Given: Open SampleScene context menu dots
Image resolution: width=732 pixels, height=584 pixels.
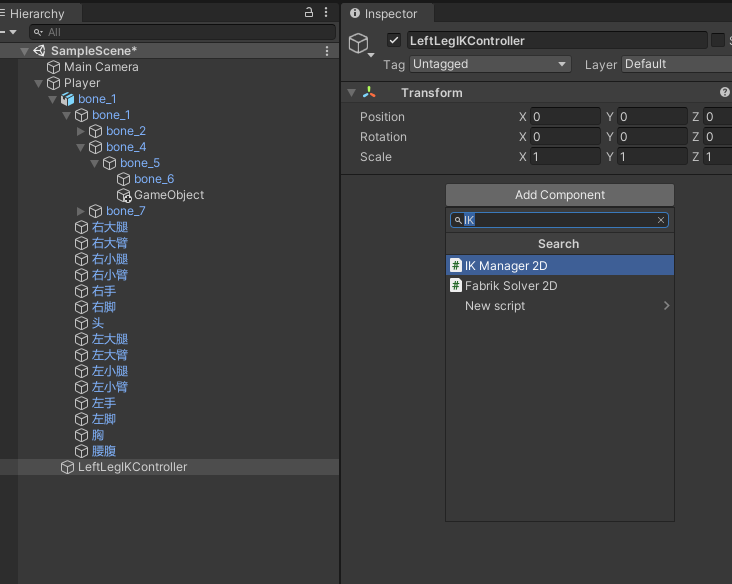Looking at the screenshot, I should click(327, 51).
